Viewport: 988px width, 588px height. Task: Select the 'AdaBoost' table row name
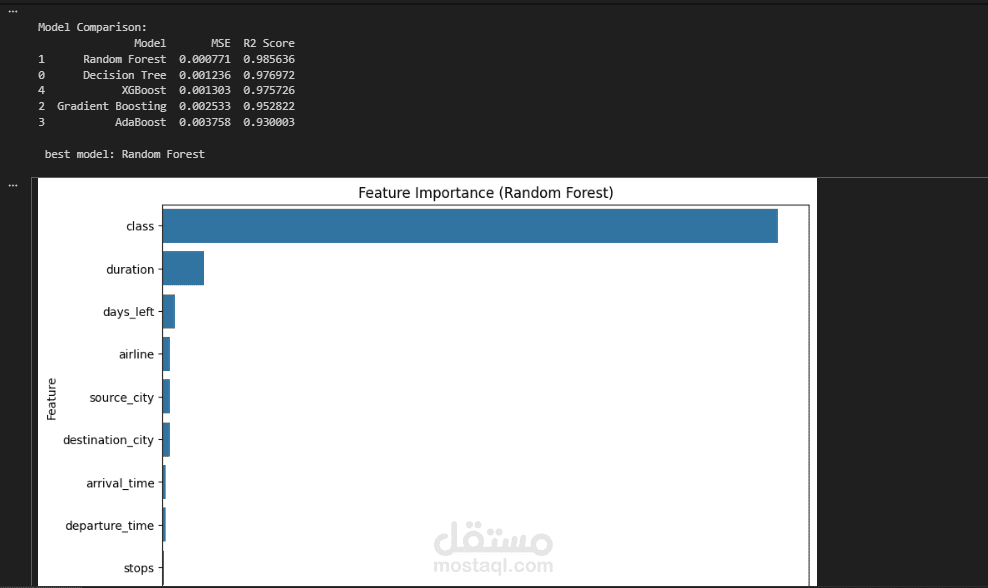(141, 122)
